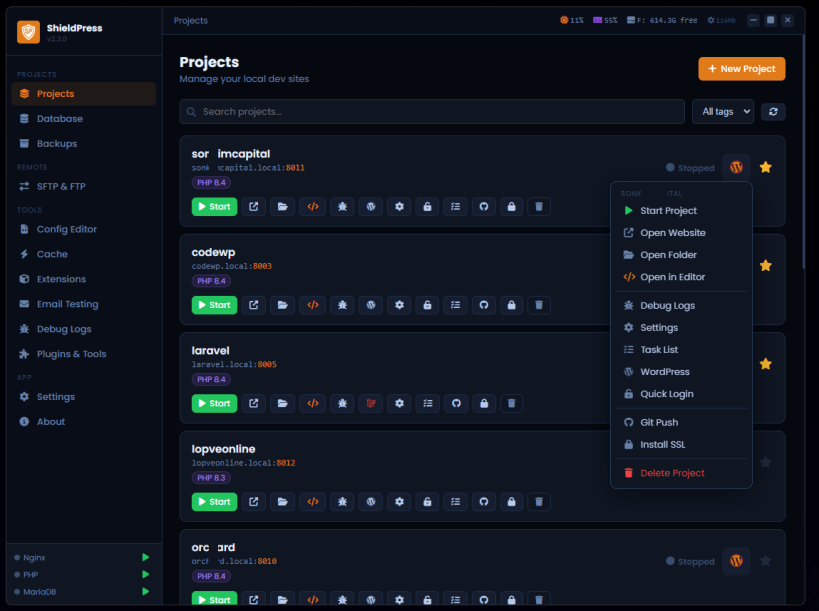This screenshot has width=819, height=611.
Task: Open debug logs bug icon in sonkimcapital row
Action: pyautogui.click(x=342, y=207)
